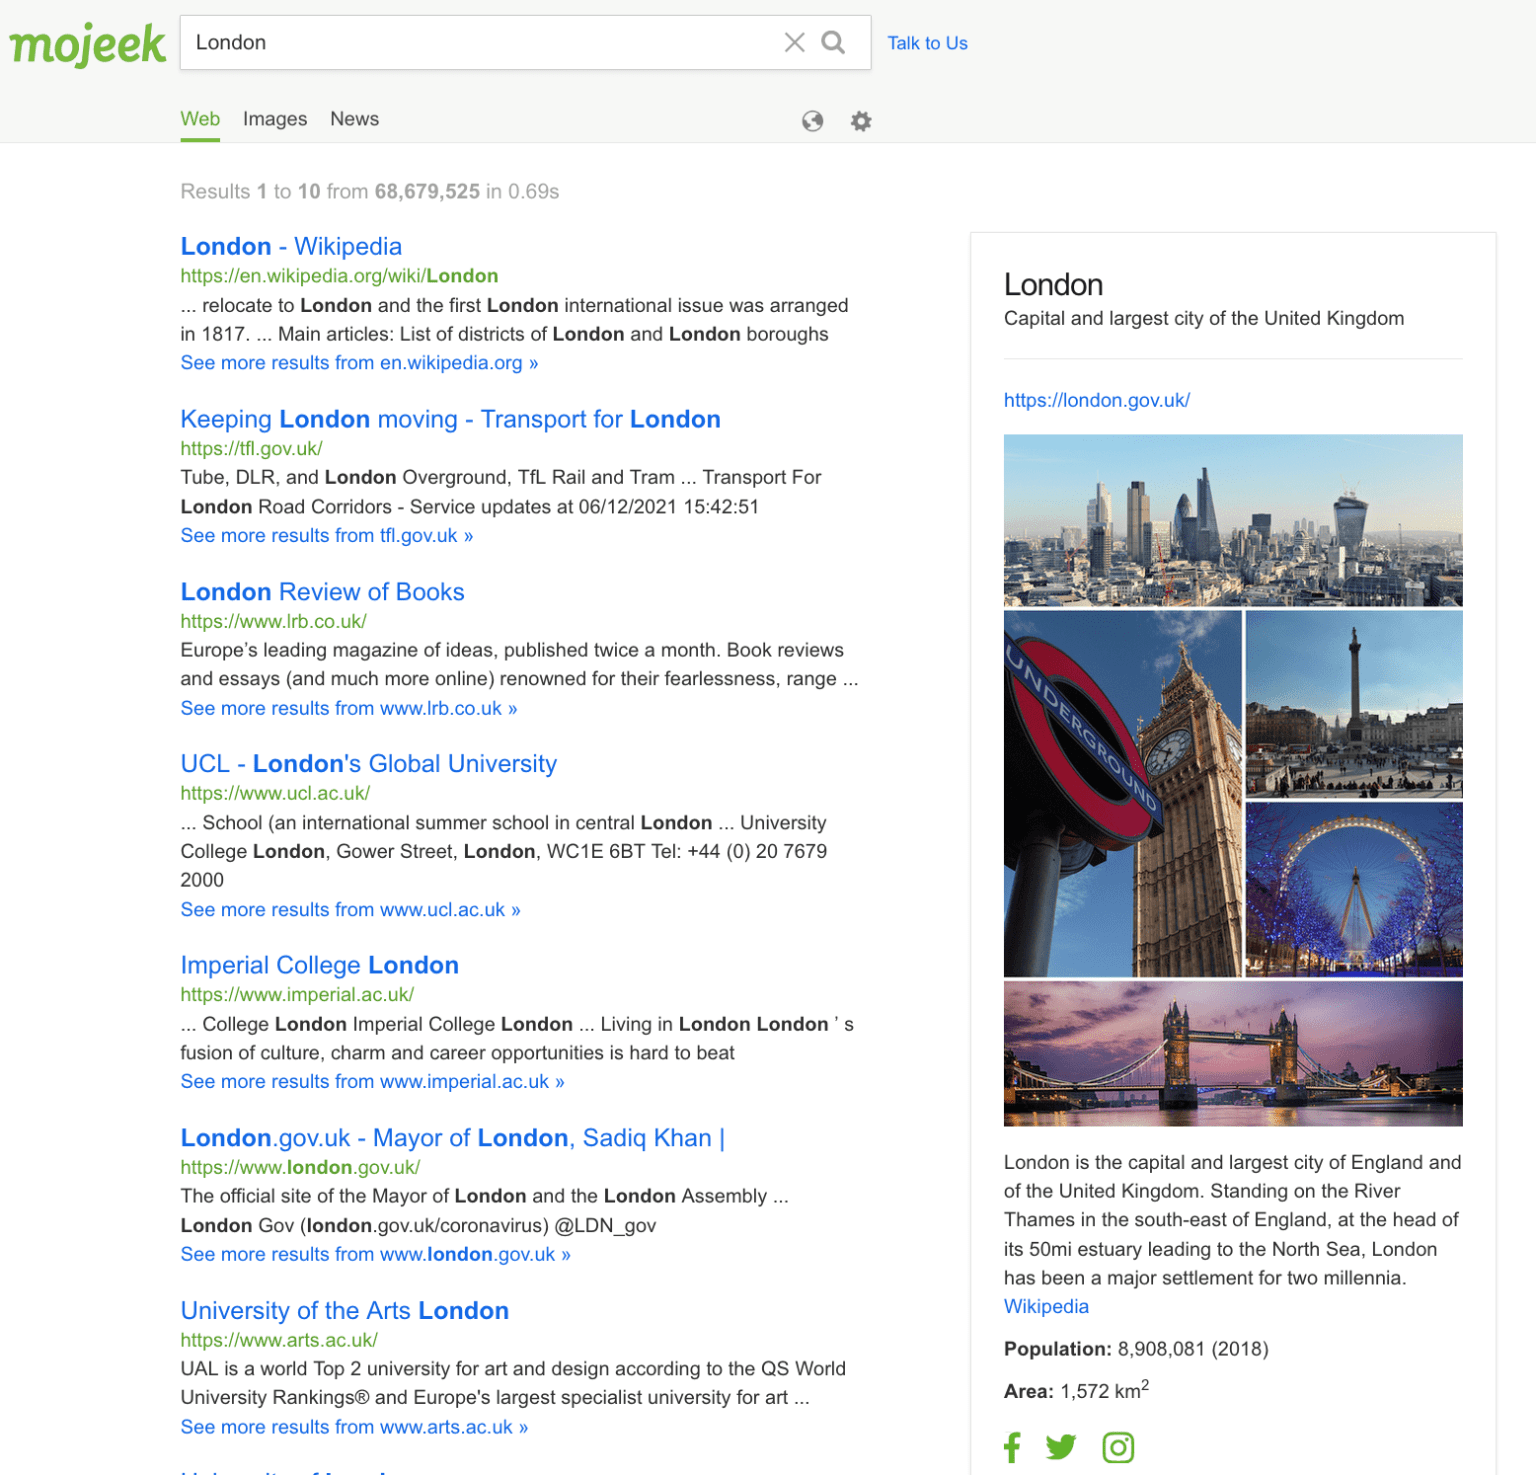
Task: Clear the search box with the X icon
Action: click(795, 43)
